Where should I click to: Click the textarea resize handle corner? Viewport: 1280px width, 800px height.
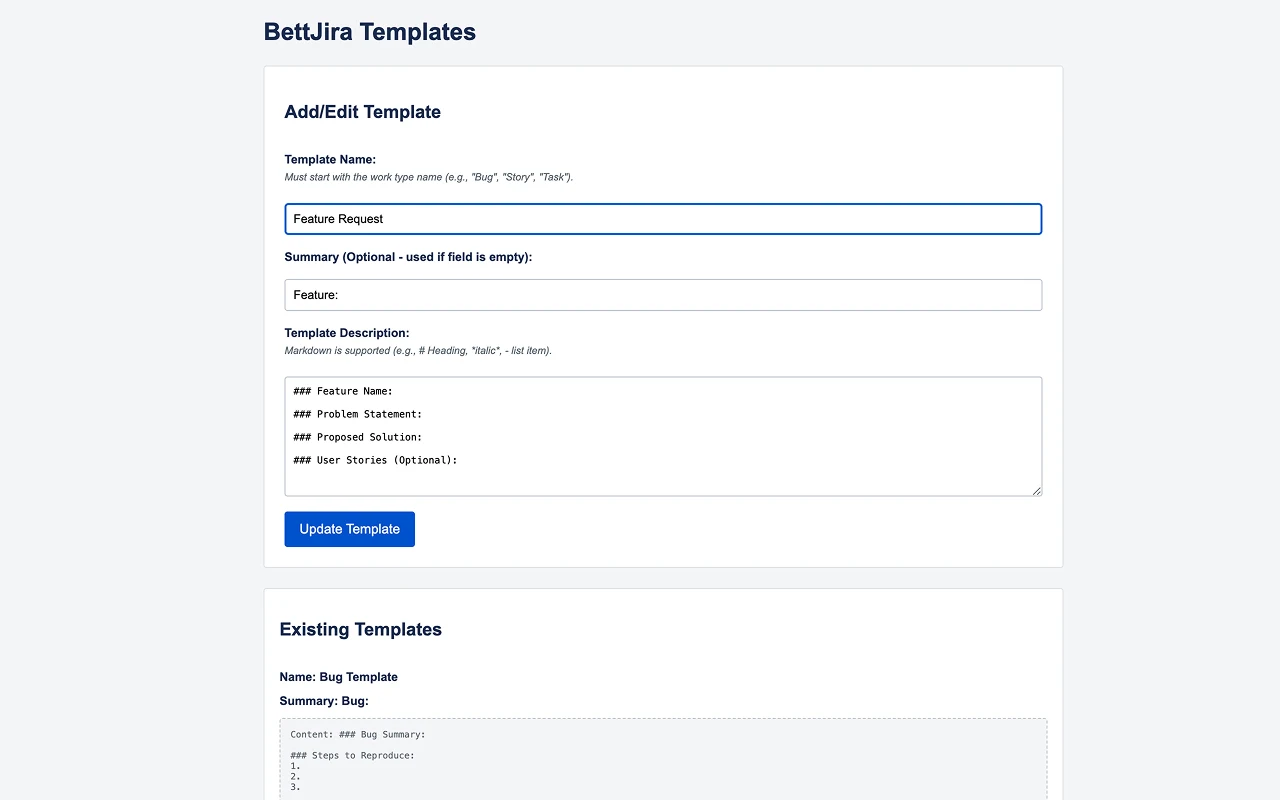[x=1036, y=490]
